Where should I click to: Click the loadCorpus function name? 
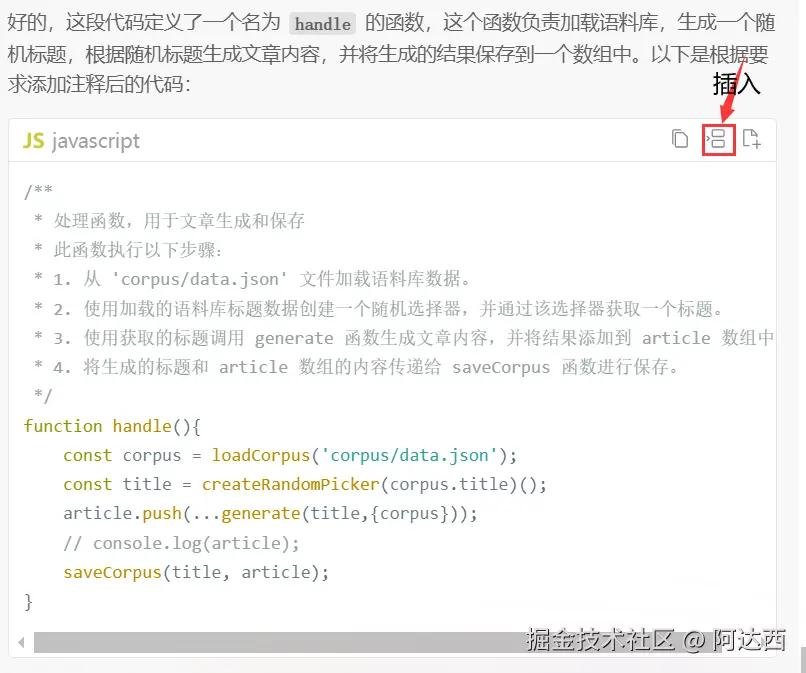pos(261,455)
